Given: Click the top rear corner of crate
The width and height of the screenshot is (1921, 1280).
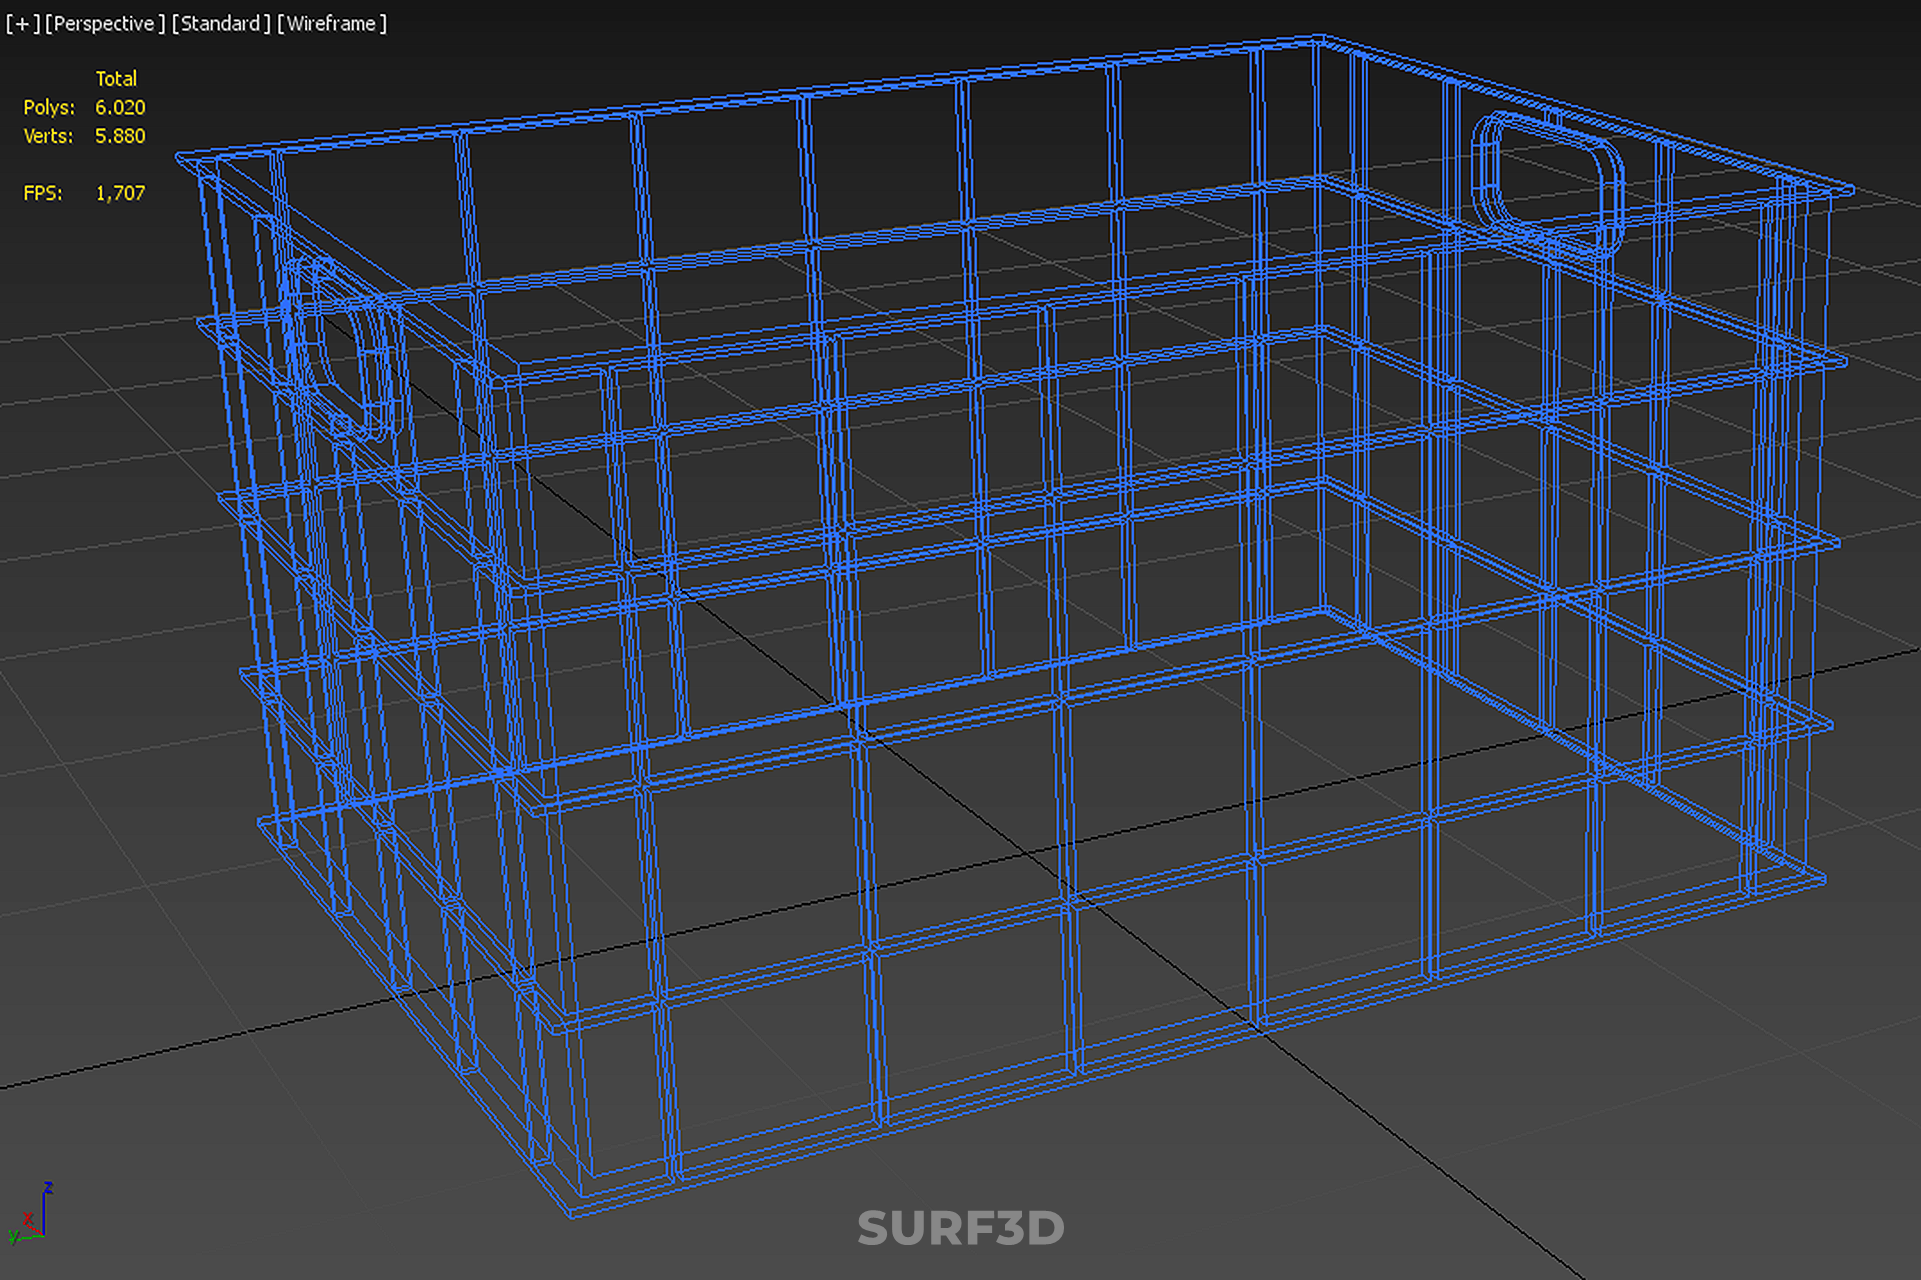Looking at the screenshot, I should tap(1320, 38).
